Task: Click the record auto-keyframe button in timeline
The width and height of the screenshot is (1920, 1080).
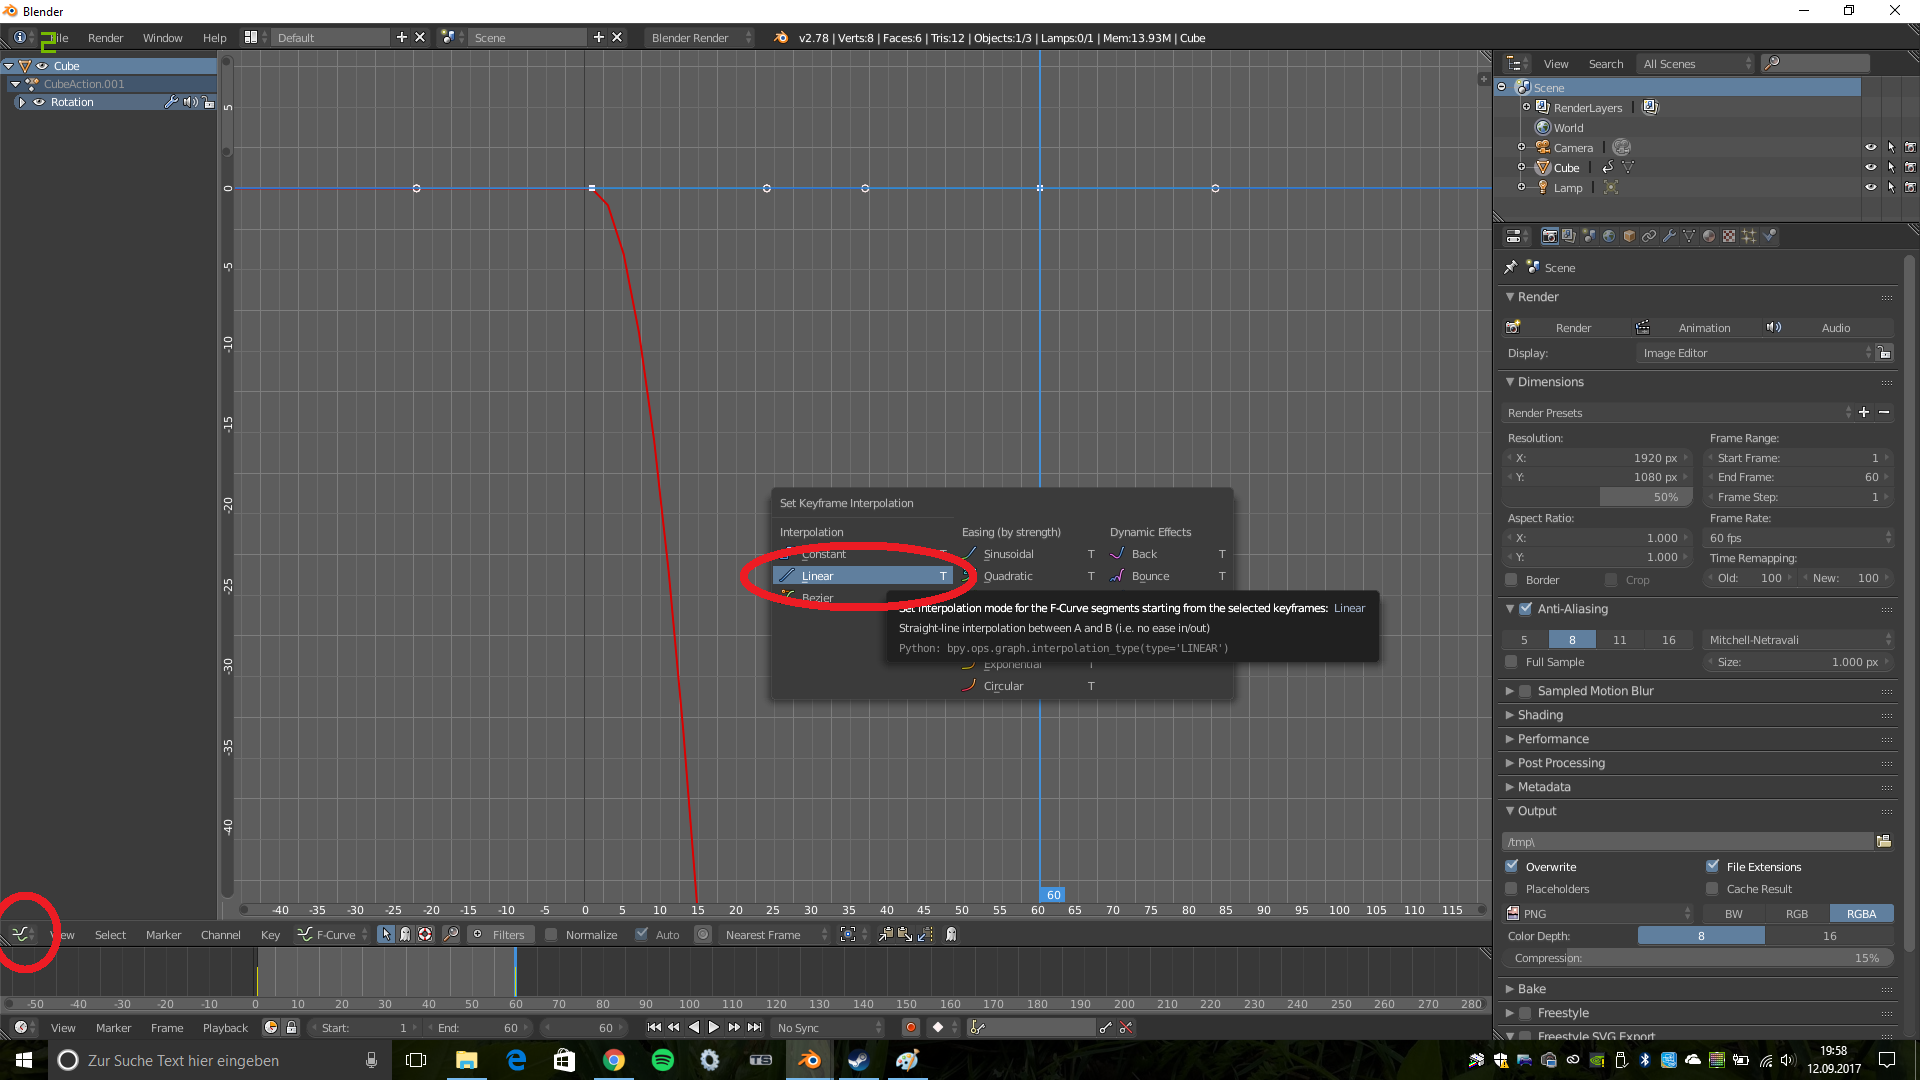Action: click(x=910, y=1027)
